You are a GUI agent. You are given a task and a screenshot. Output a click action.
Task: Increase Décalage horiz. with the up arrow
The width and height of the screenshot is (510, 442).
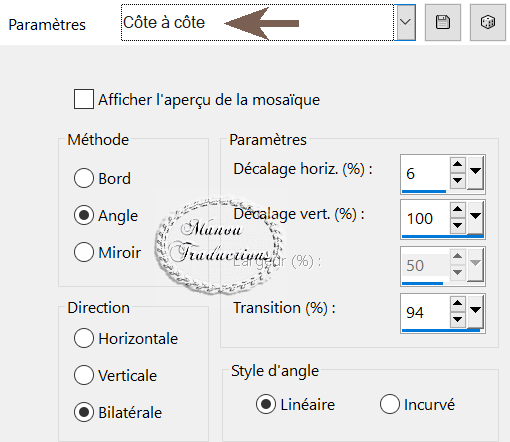[x=458, y=164]
